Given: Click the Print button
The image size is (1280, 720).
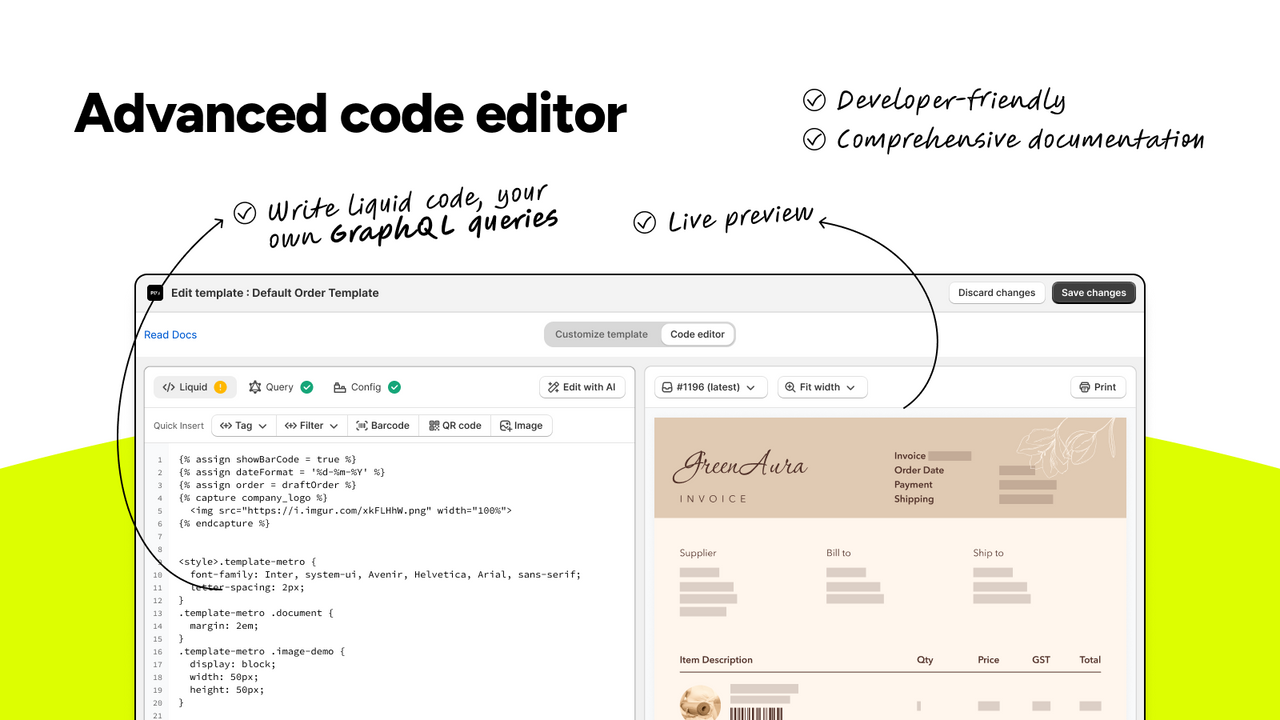Looking at the screenshot, I should pos(1098,387).
